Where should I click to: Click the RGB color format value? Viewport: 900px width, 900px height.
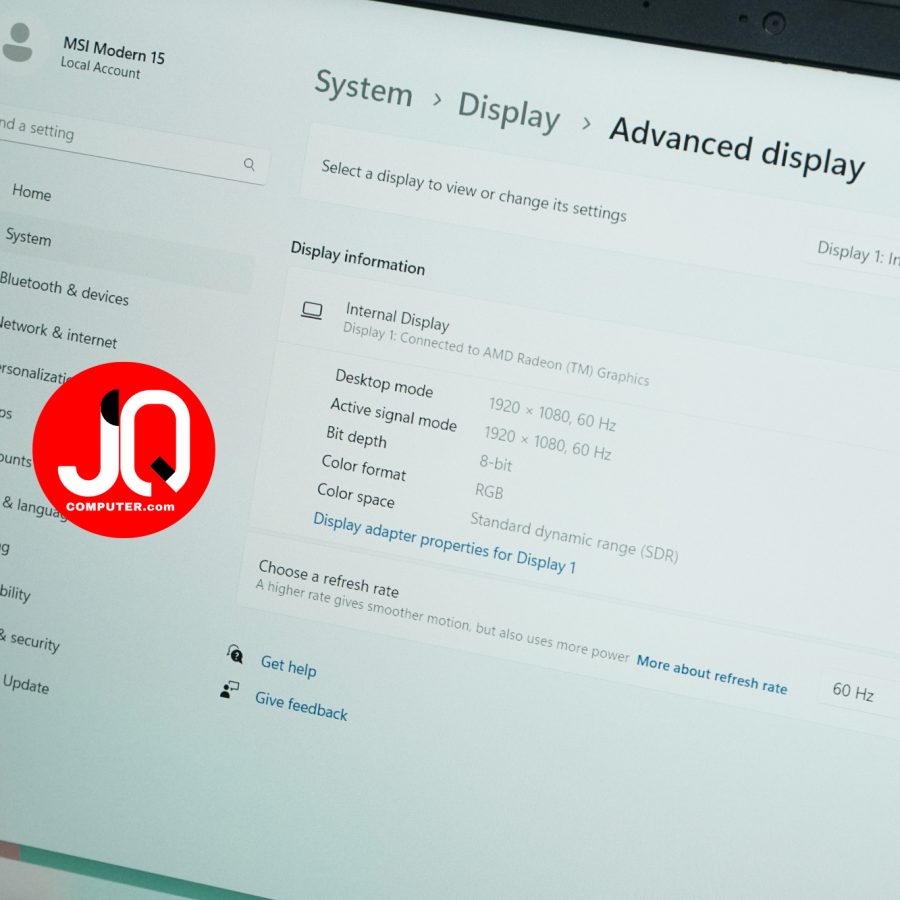(489, 491)
